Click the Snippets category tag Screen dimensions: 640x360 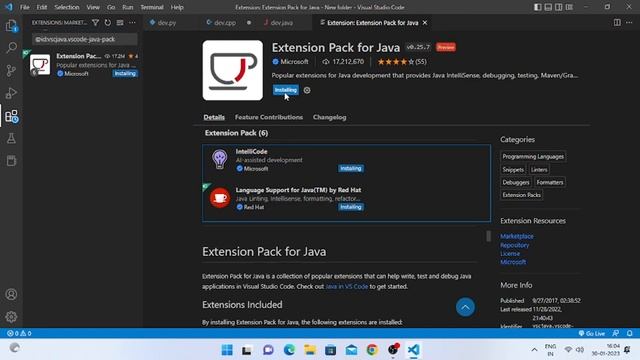pyautogui.click(x=513, y=169)
